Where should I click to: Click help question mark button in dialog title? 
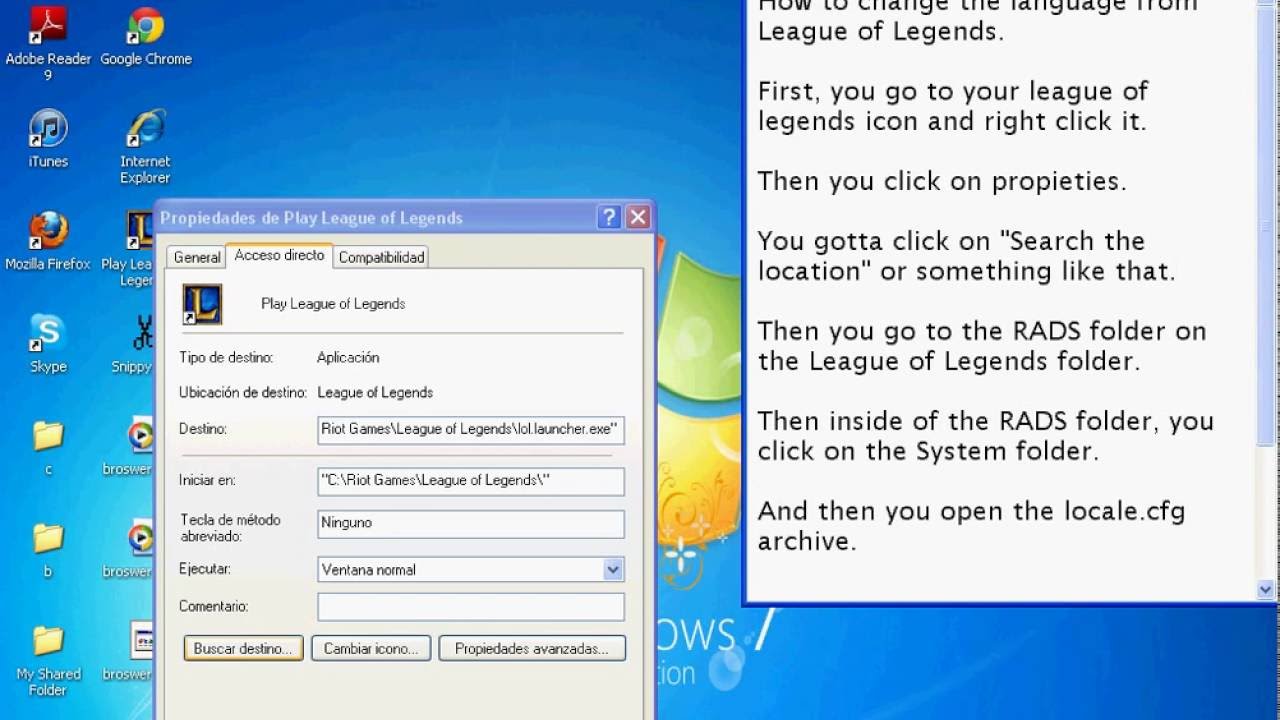click(x=609, y=217)
